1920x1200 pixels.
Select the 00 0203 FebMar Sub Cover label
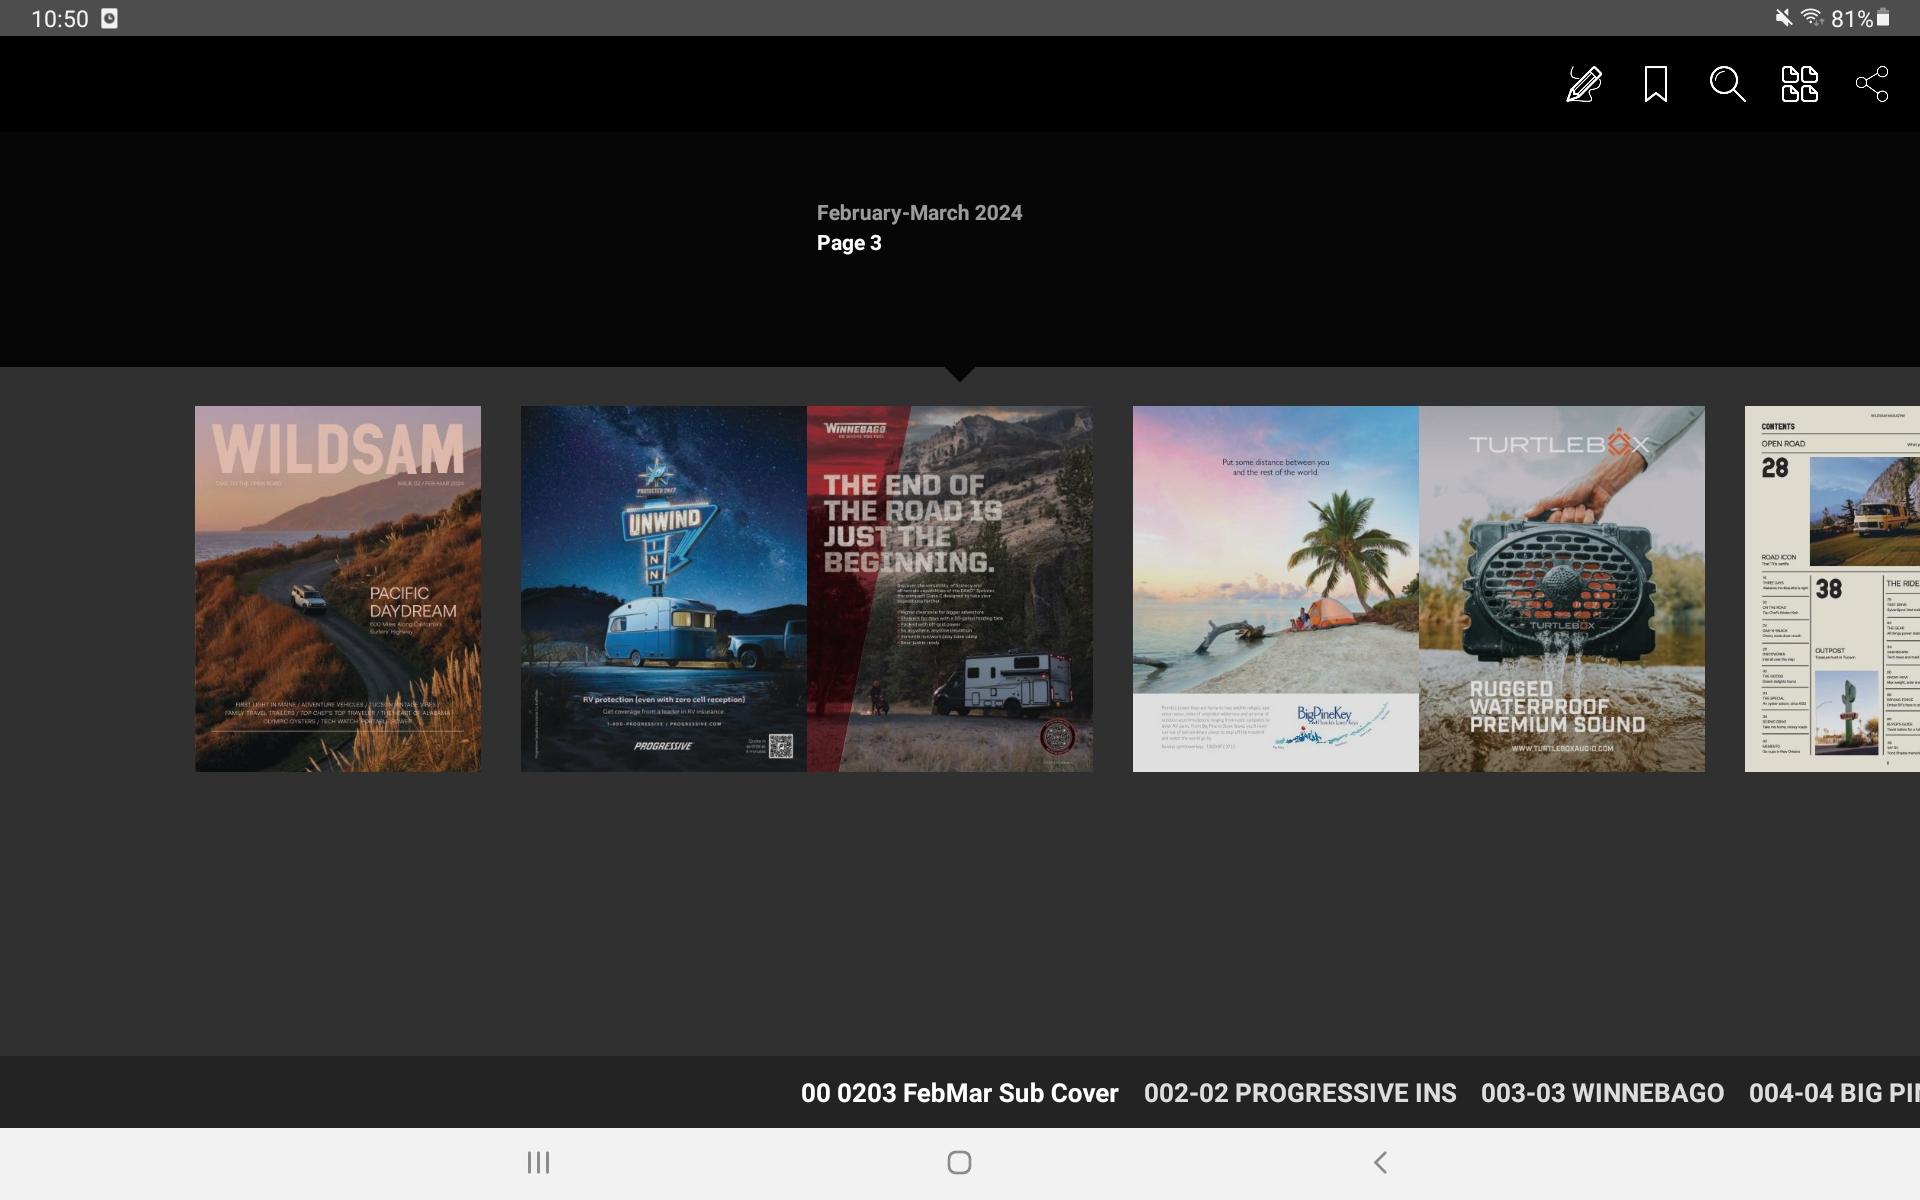[959, 1093]
